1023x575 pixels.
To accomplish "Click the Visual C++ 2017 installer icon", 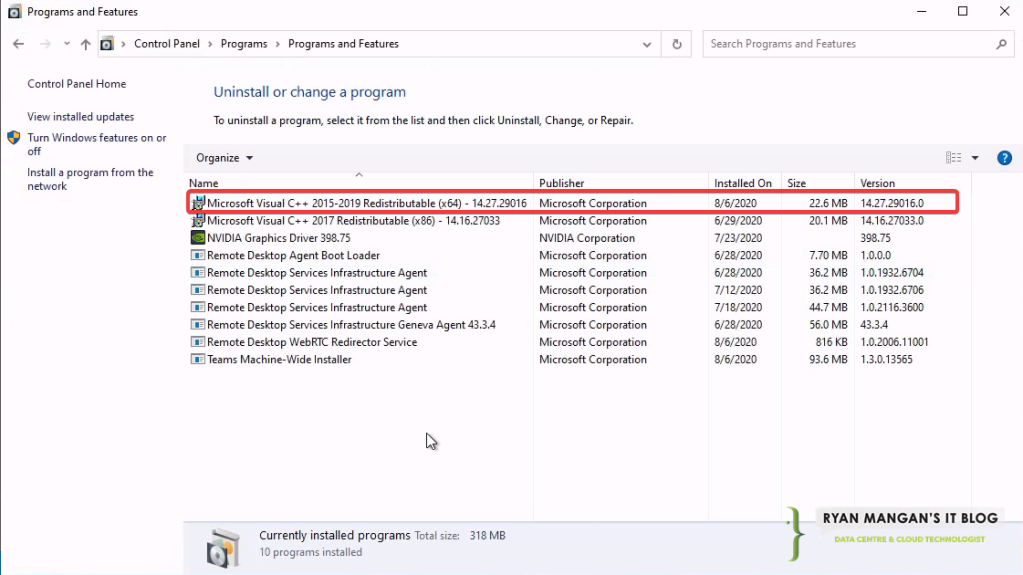I will [198, 221].
